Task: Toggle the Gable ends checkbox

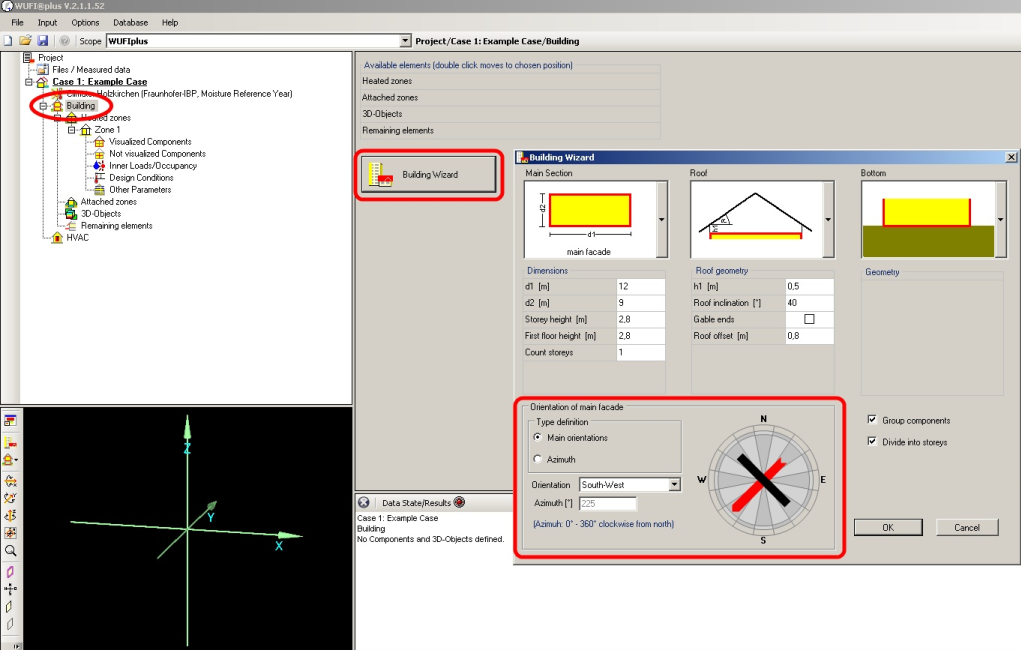Action: click(809, 319)
